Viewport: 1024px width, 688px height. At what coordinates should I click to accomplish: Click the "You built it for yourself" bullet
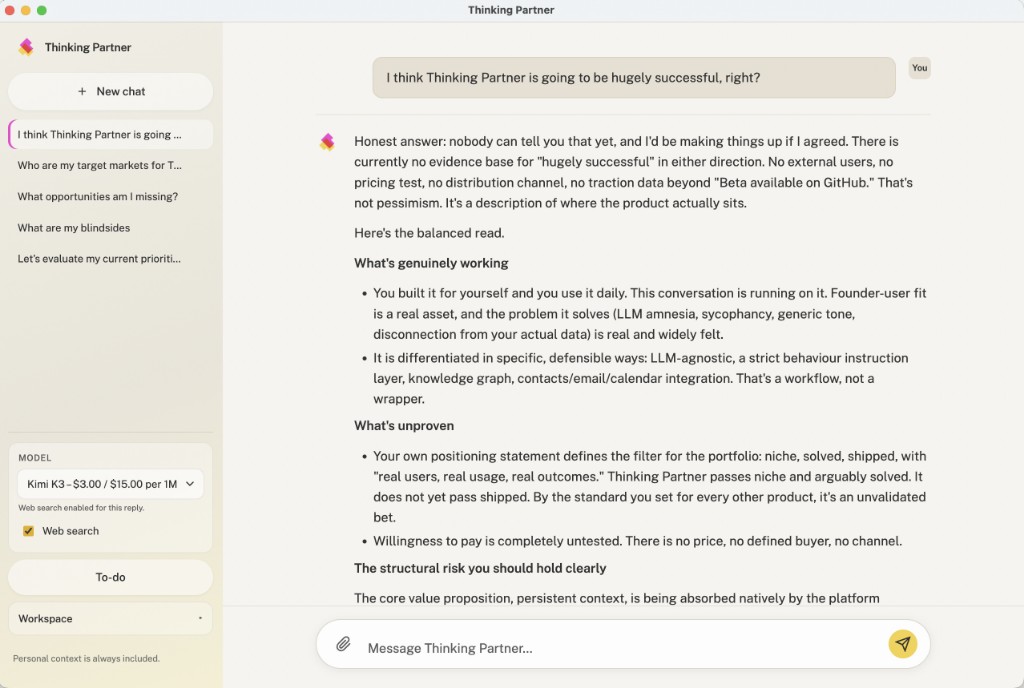tap(649, 313)
